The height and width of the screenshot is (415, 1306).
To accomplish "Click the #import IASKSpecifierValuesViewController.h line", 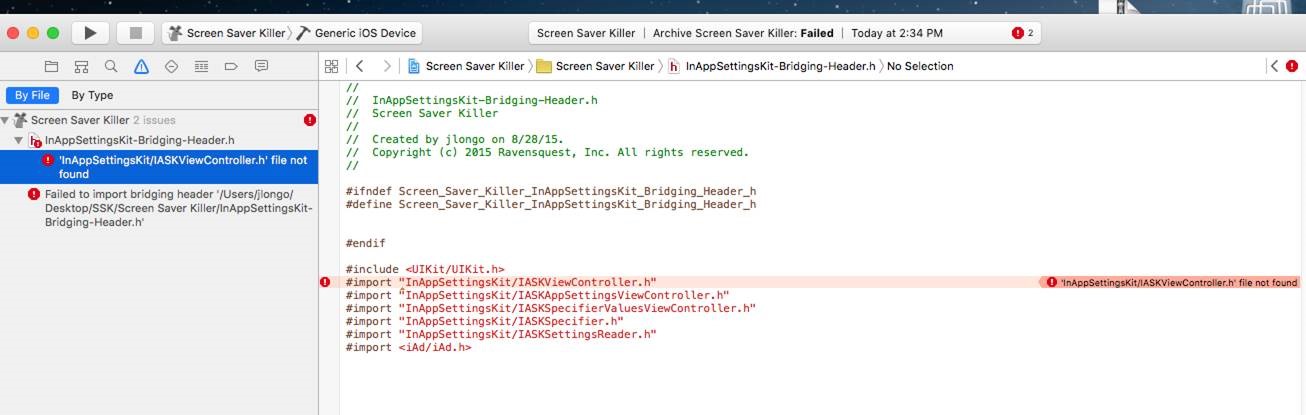I will (x=551, y=308).
